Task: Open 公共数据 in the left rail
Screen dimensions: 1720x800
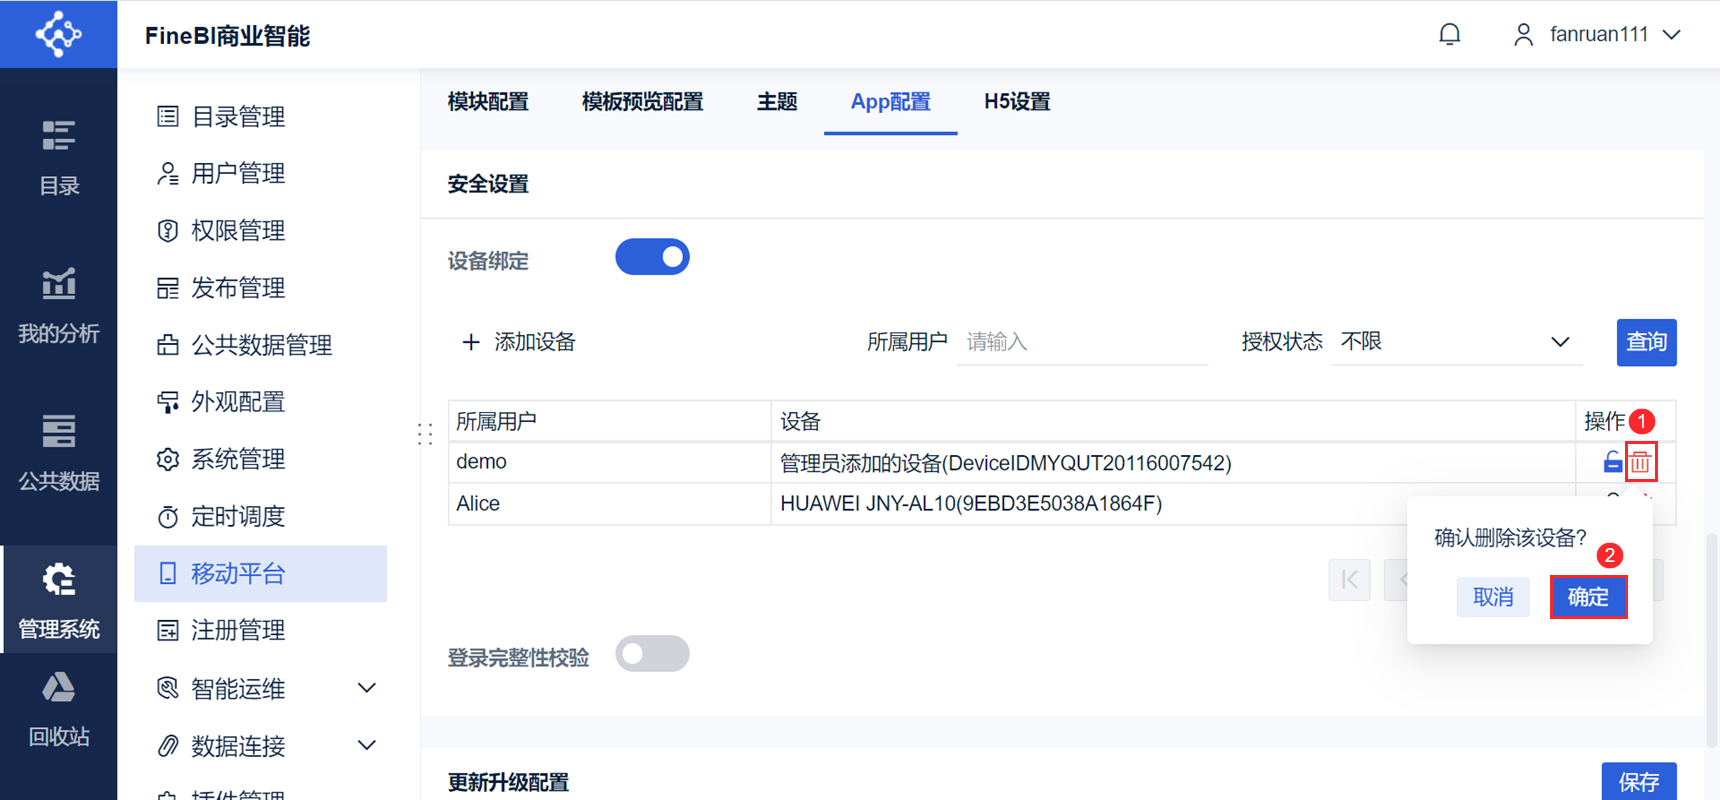Action: pos(58,453)
